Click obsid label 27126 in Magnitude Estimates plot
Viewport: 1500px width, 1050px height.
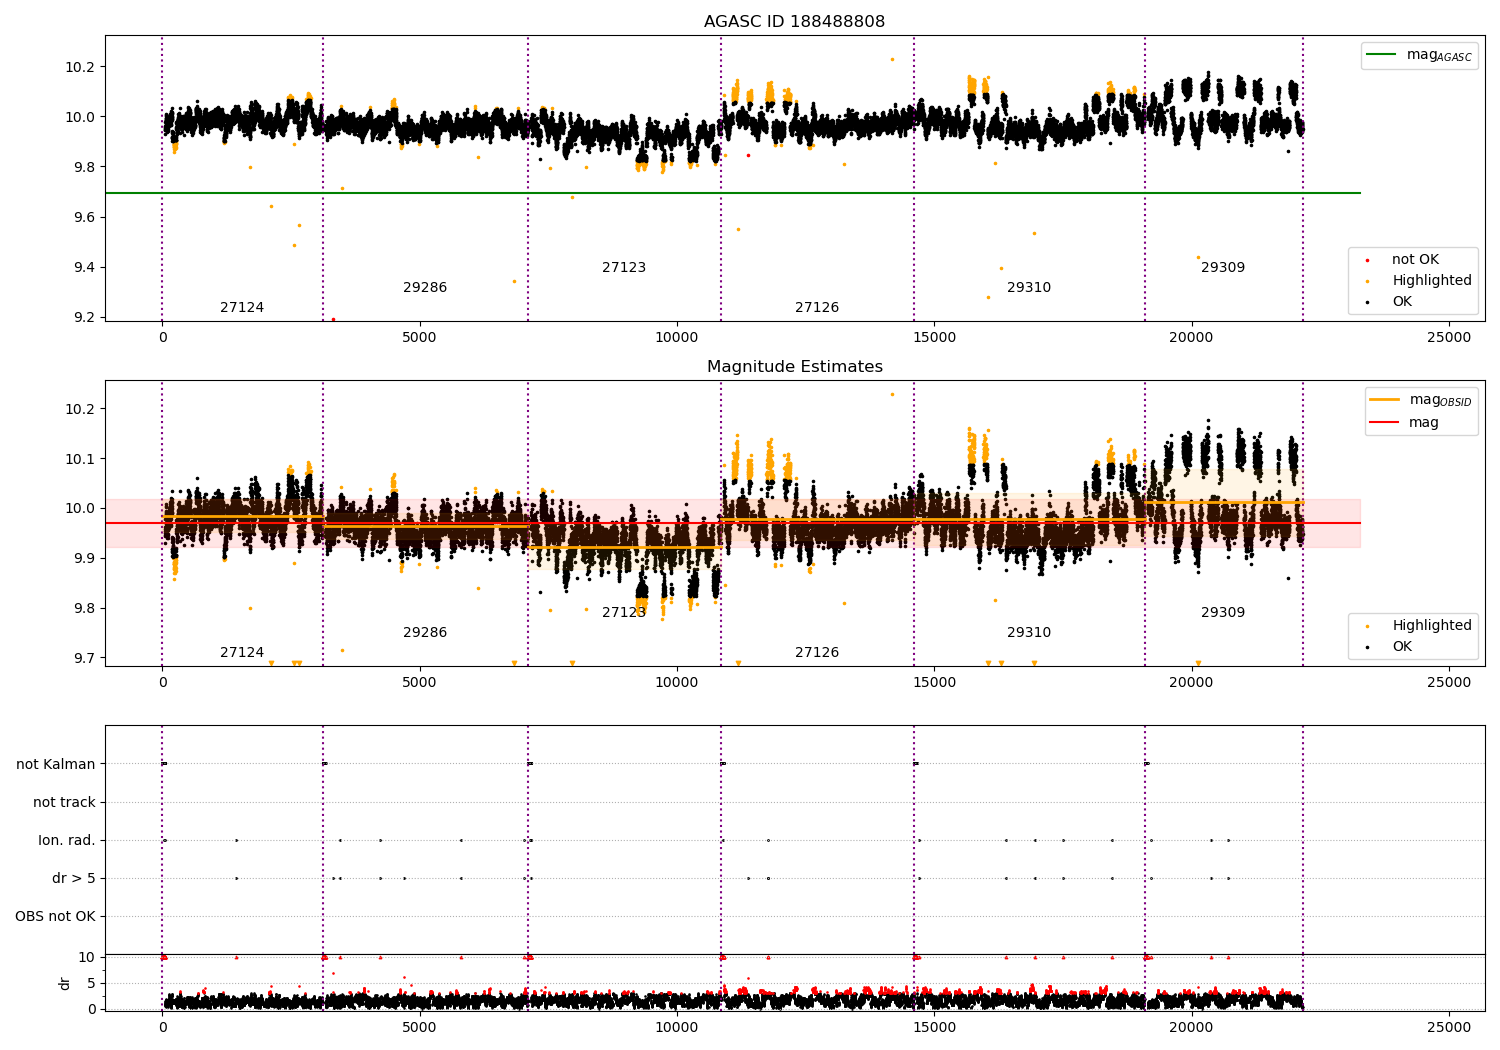pyautogui.click(x=817, y=653)
